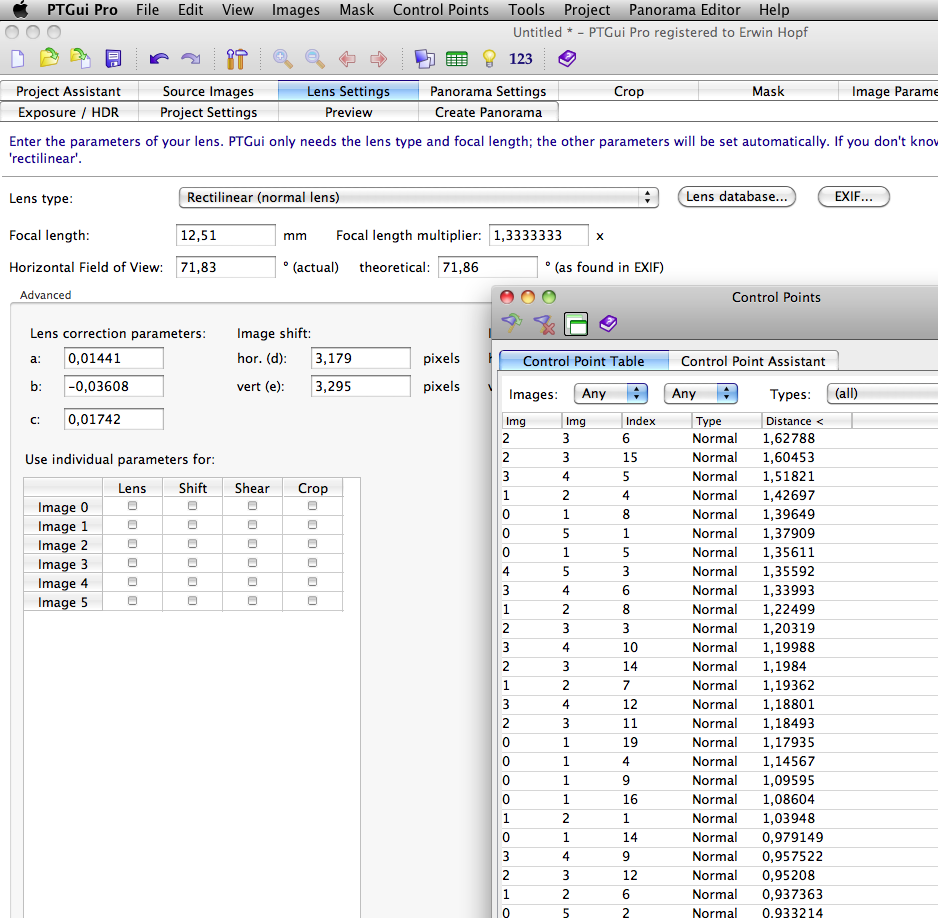938x918 pixels.
Task: Click the 123 numbering toolbar icon
Action: click(x=521, y=59)
